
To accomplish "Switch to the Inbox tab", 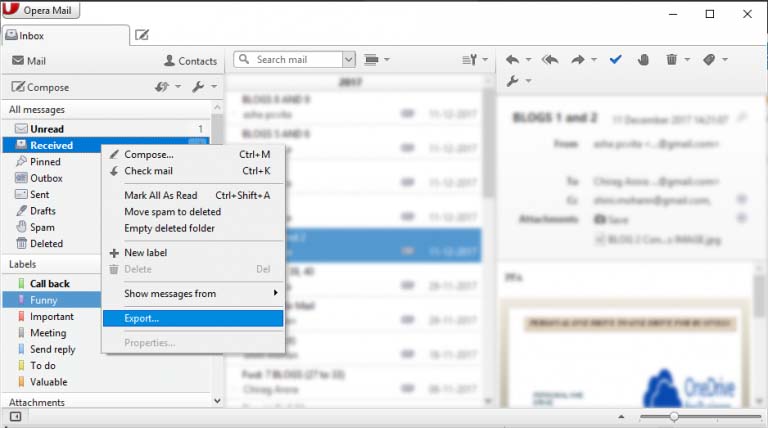I will [x=66, y=36].
